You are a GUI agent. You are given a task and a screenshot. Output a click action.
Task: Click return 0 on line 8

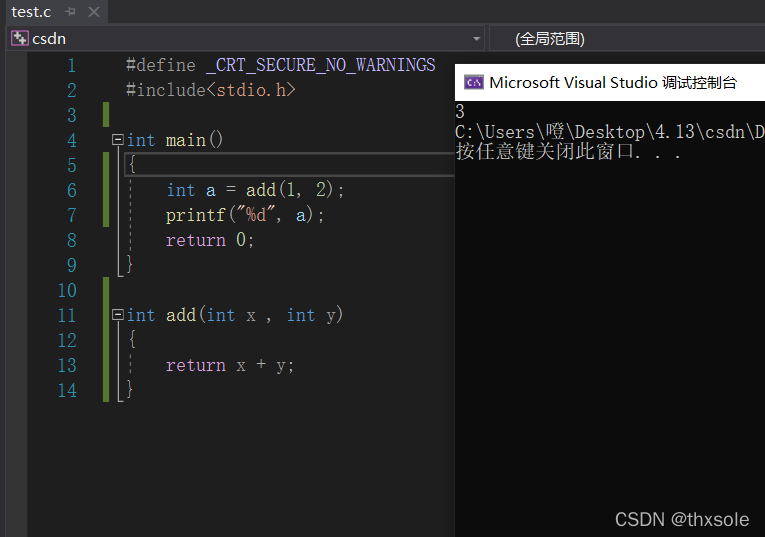[209, 240]
